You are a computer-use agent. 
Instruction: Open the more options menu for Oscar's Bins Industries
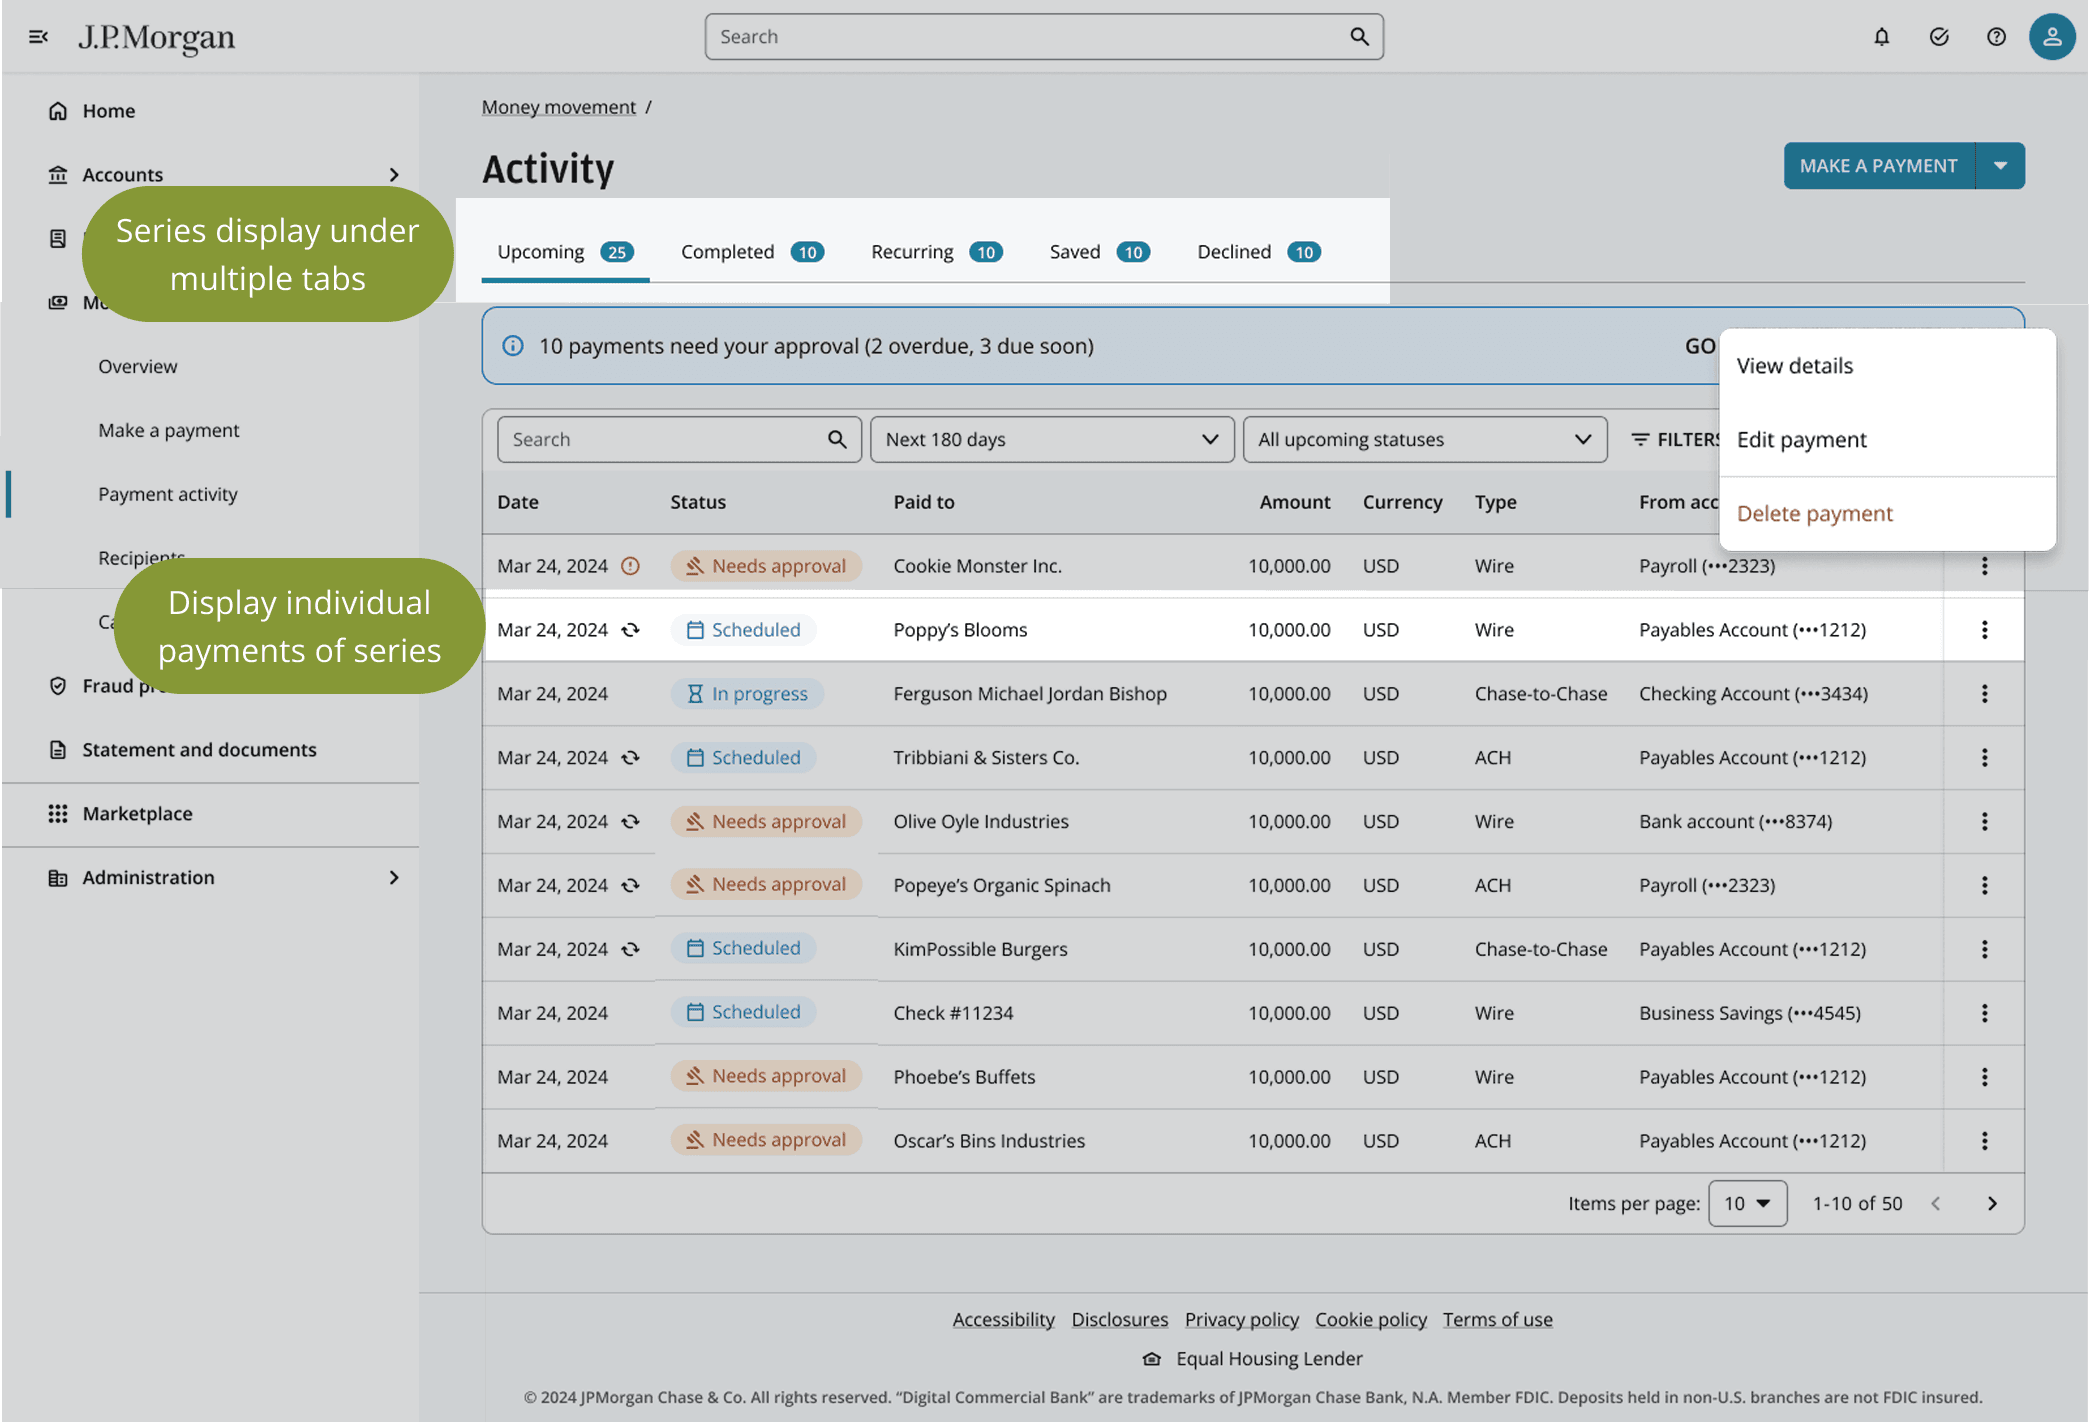pyautogui.click(x=1984, y=1141)
